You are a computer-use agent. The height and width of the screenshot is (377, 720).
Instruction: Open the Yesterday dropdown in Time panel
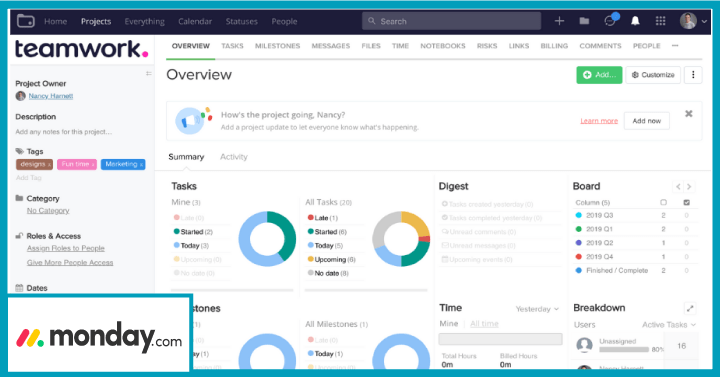pos(537,309)
